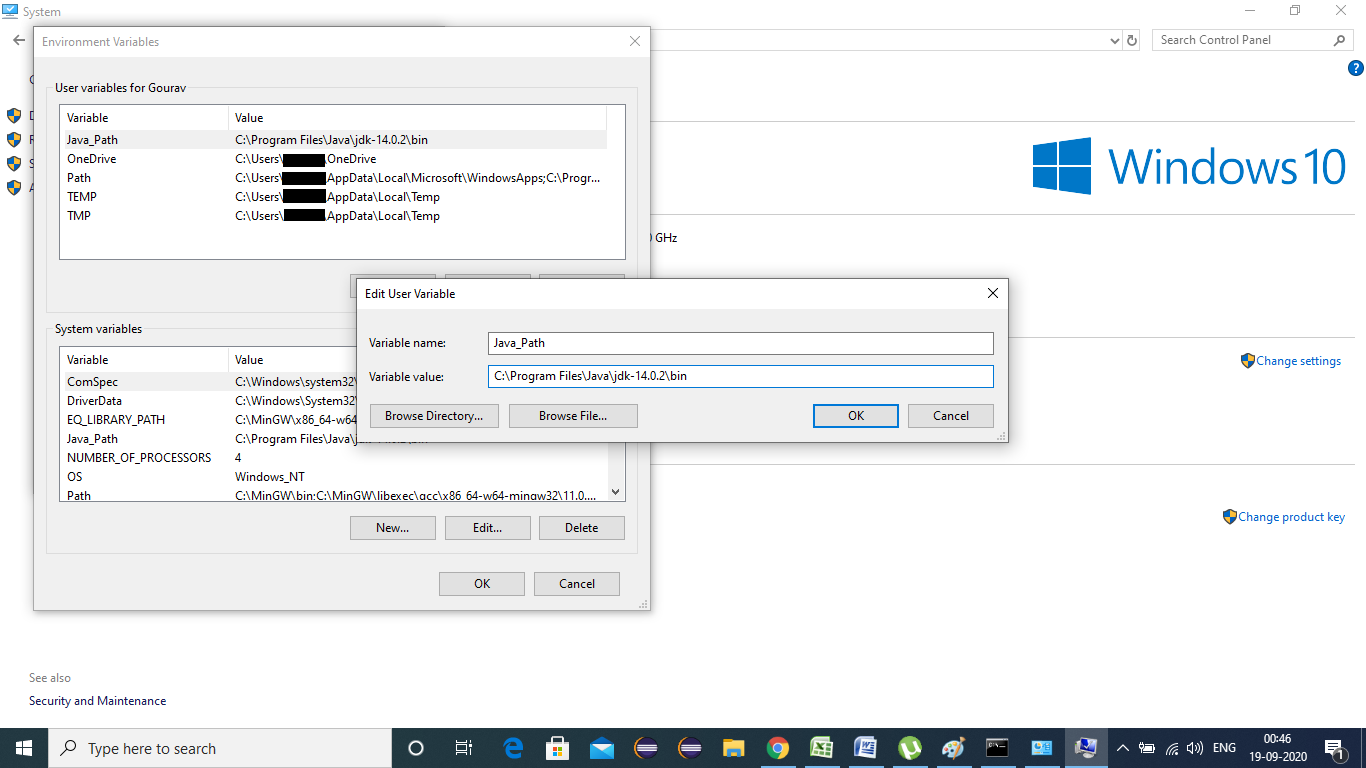Close the Environment Variables dialog
Image resolution: width=1366 pixels, height=768 pixels.
pos(634,42)
